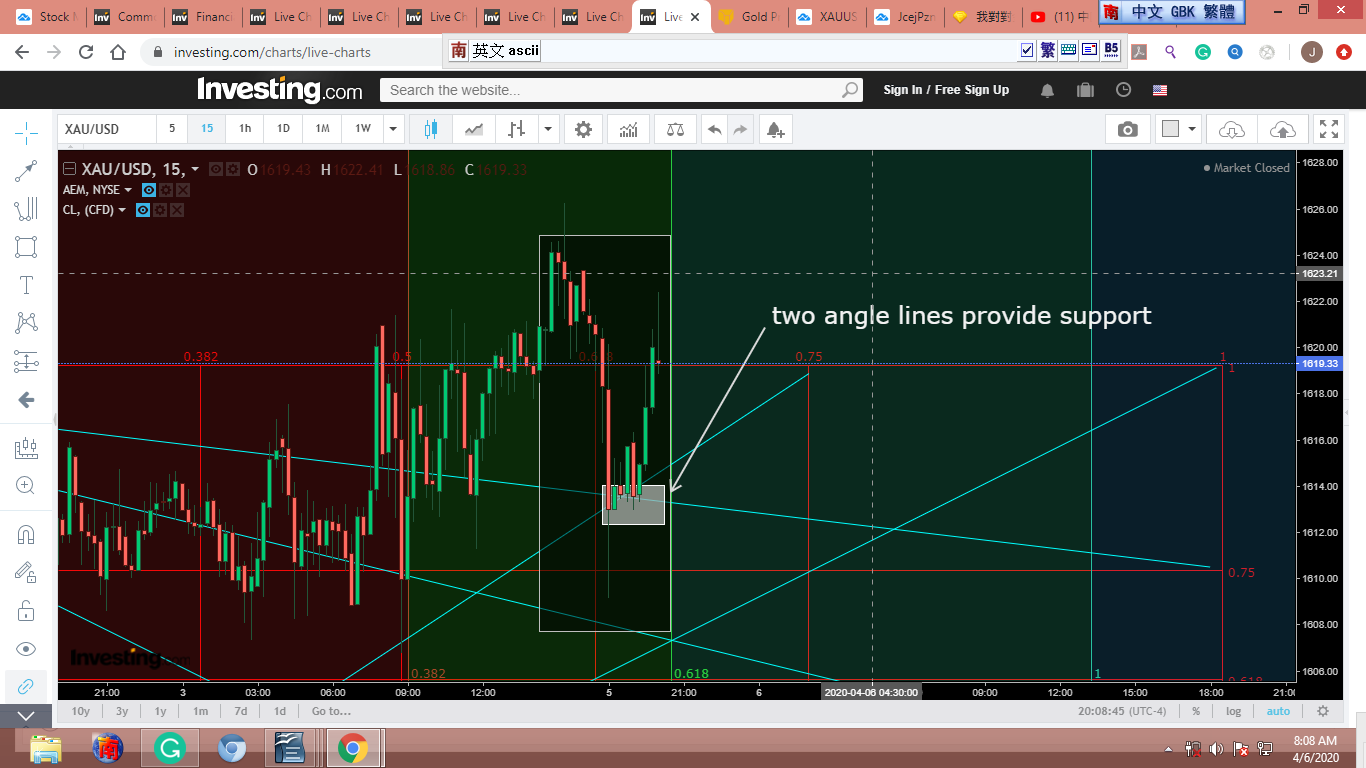Set chart range to 1m

point(200,712)
